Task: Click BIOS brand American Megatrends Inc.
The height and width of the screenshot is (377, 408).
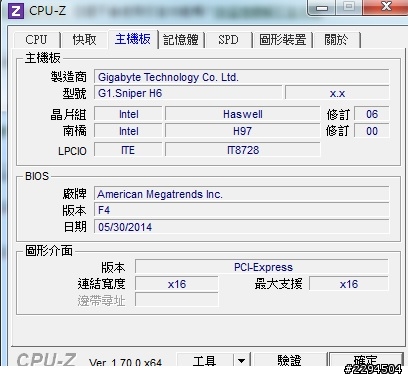Action: pyautogui.click(x=242, y=194)
